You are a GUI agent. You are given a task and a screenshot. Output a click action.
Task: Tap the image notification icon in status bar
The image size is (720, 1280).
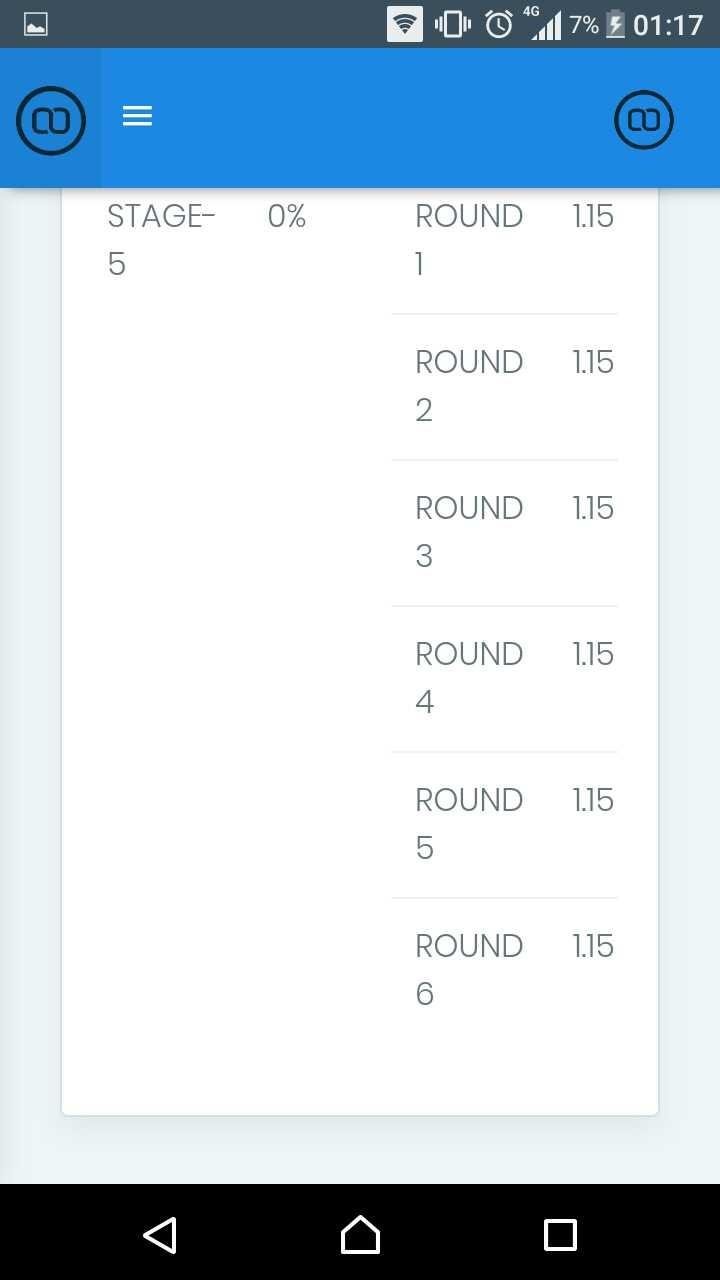click(x=36, y=25)
